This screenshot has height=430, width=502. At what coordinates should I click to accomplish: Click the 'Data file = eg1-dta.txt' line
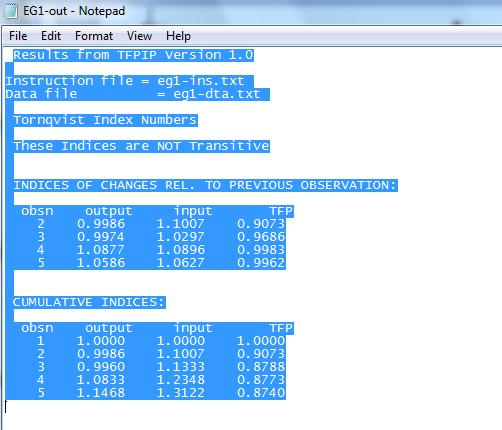(133, 94)
